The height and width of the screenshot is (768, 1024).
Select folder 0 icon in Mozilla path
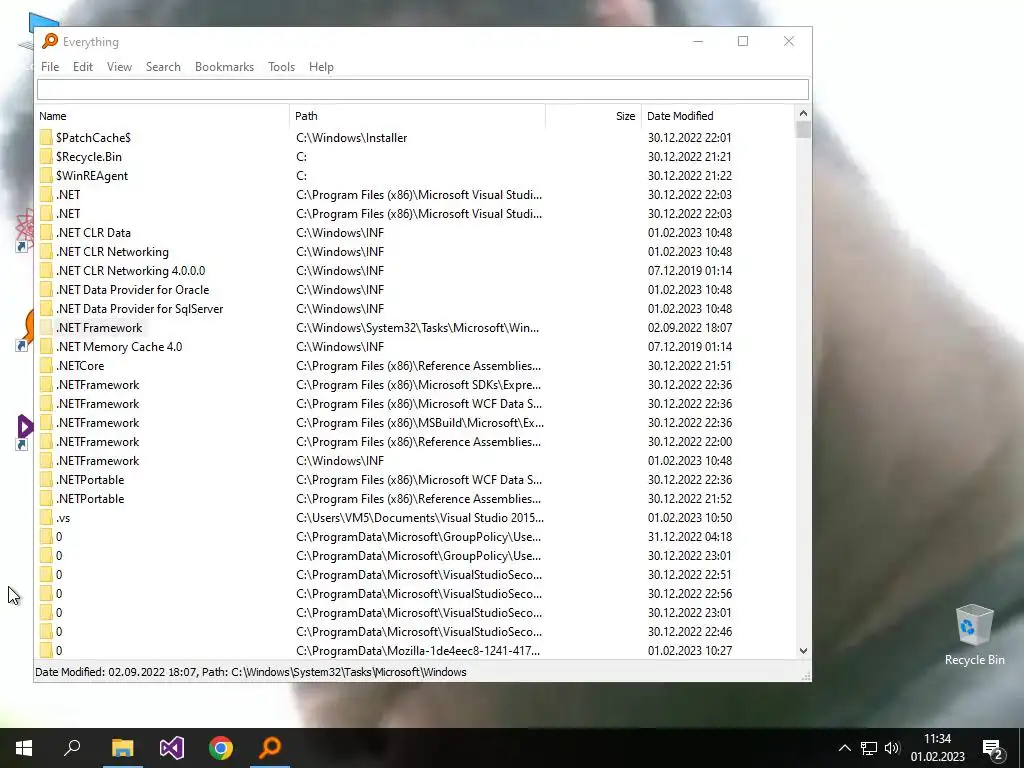point(46,650)
